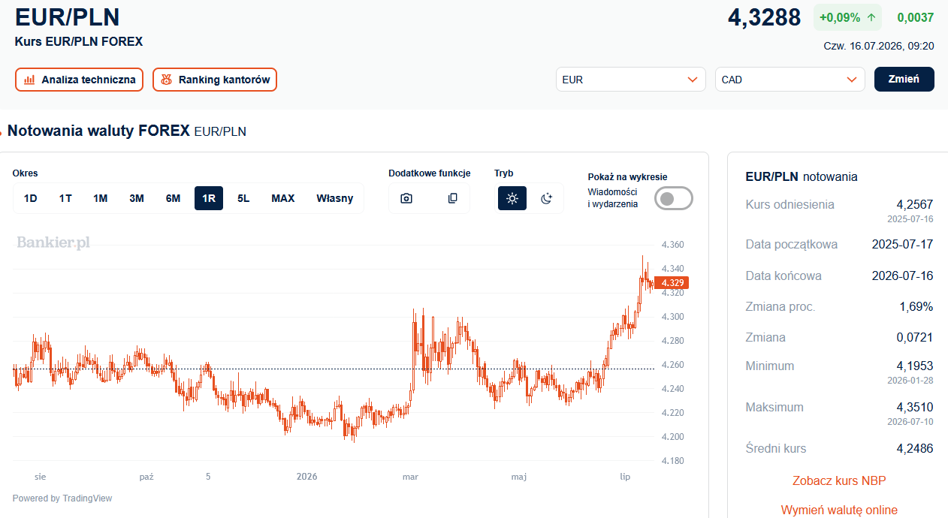Select the 1D period
The image size is (948, 518).
[30, 198]
